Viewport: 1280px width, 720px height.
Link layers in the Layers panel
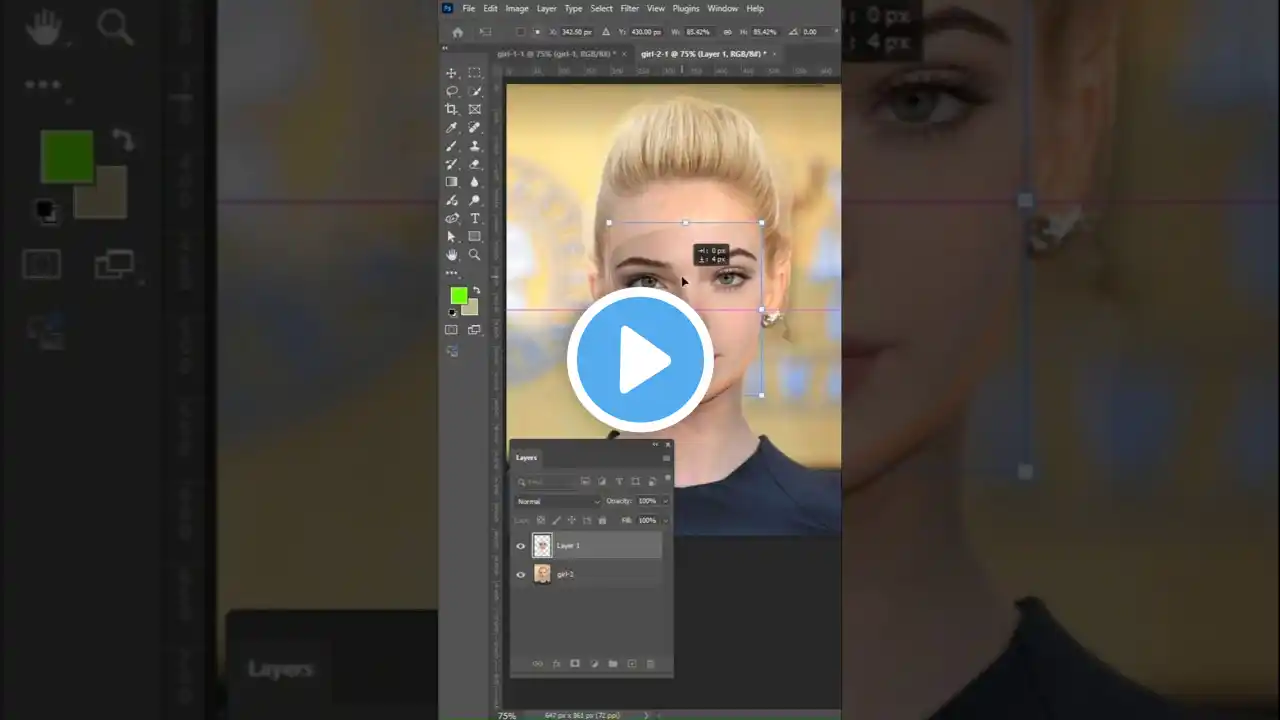tap(537, 664)
